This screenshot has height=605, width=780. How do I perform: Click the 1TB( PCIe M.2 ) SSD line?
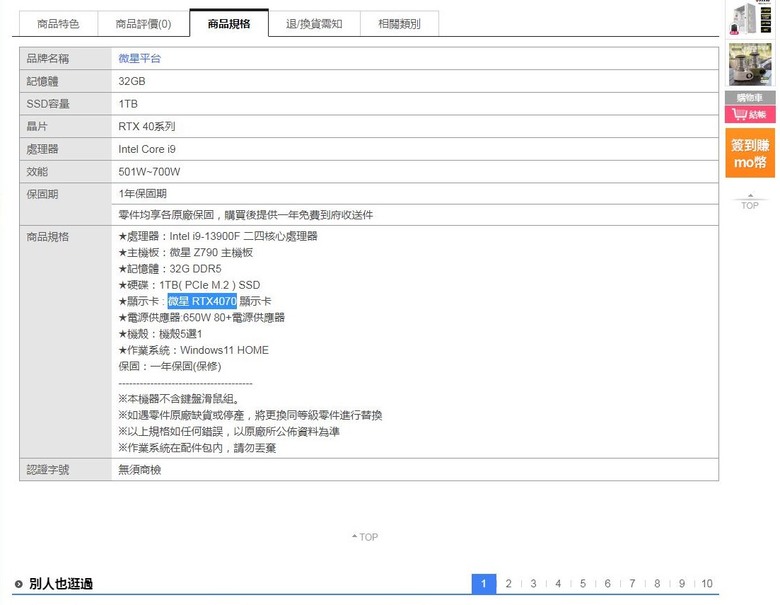189,285
